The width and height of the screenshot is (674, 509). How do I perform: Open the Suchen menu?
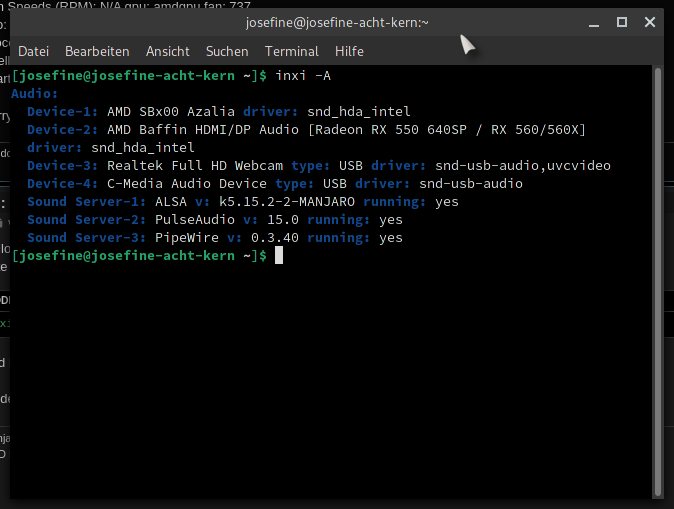(x=227, y=51)
